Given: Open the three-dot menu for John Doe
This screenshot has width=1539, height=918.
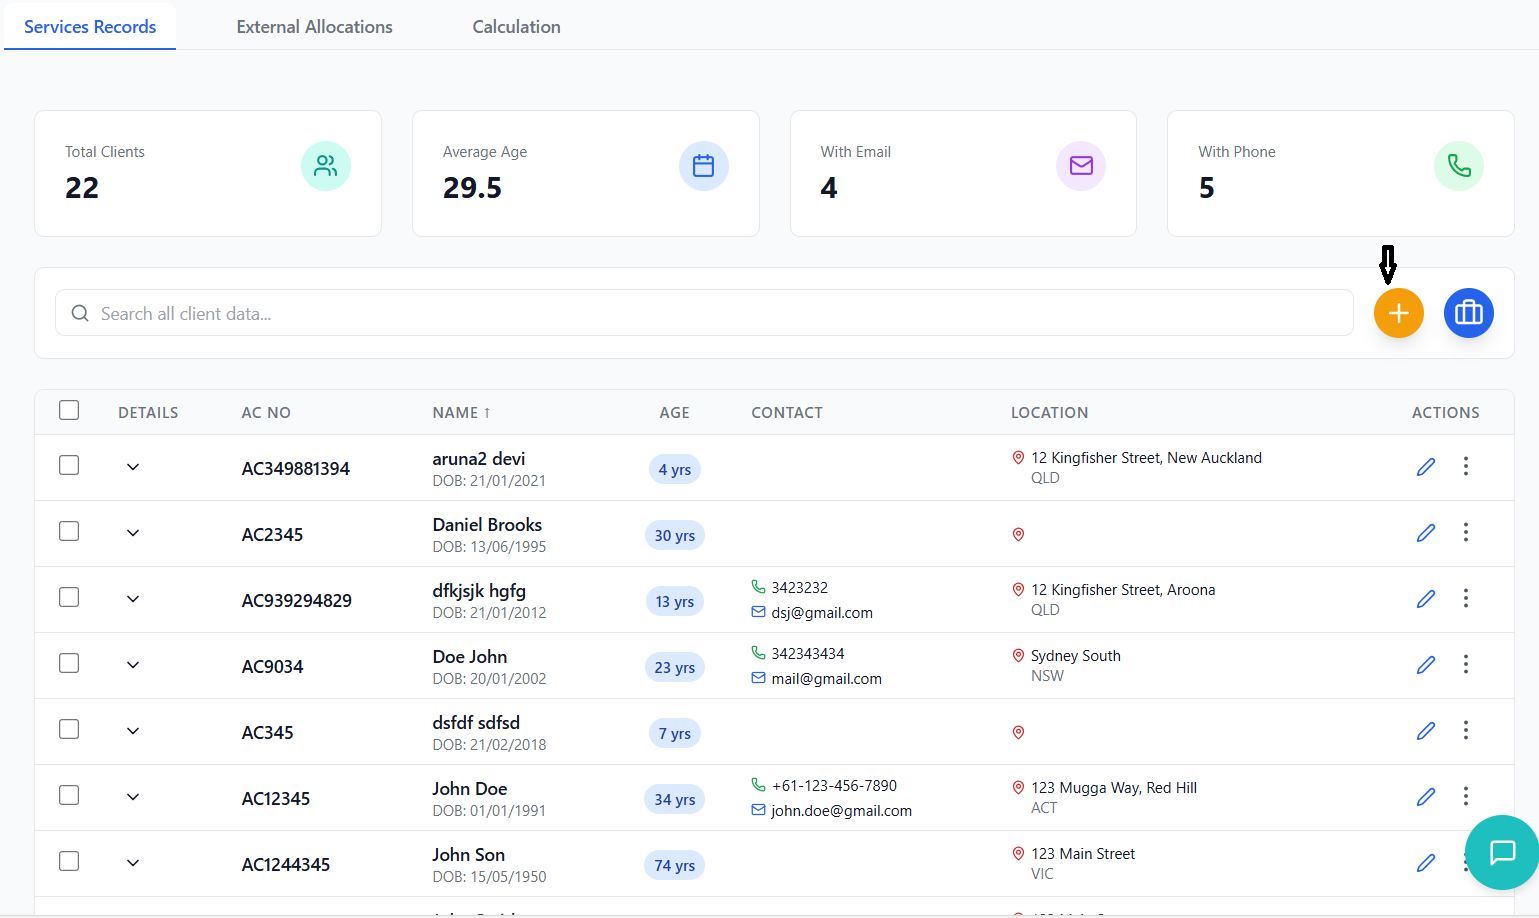Looking at the screenshot, I should 1466,797.
